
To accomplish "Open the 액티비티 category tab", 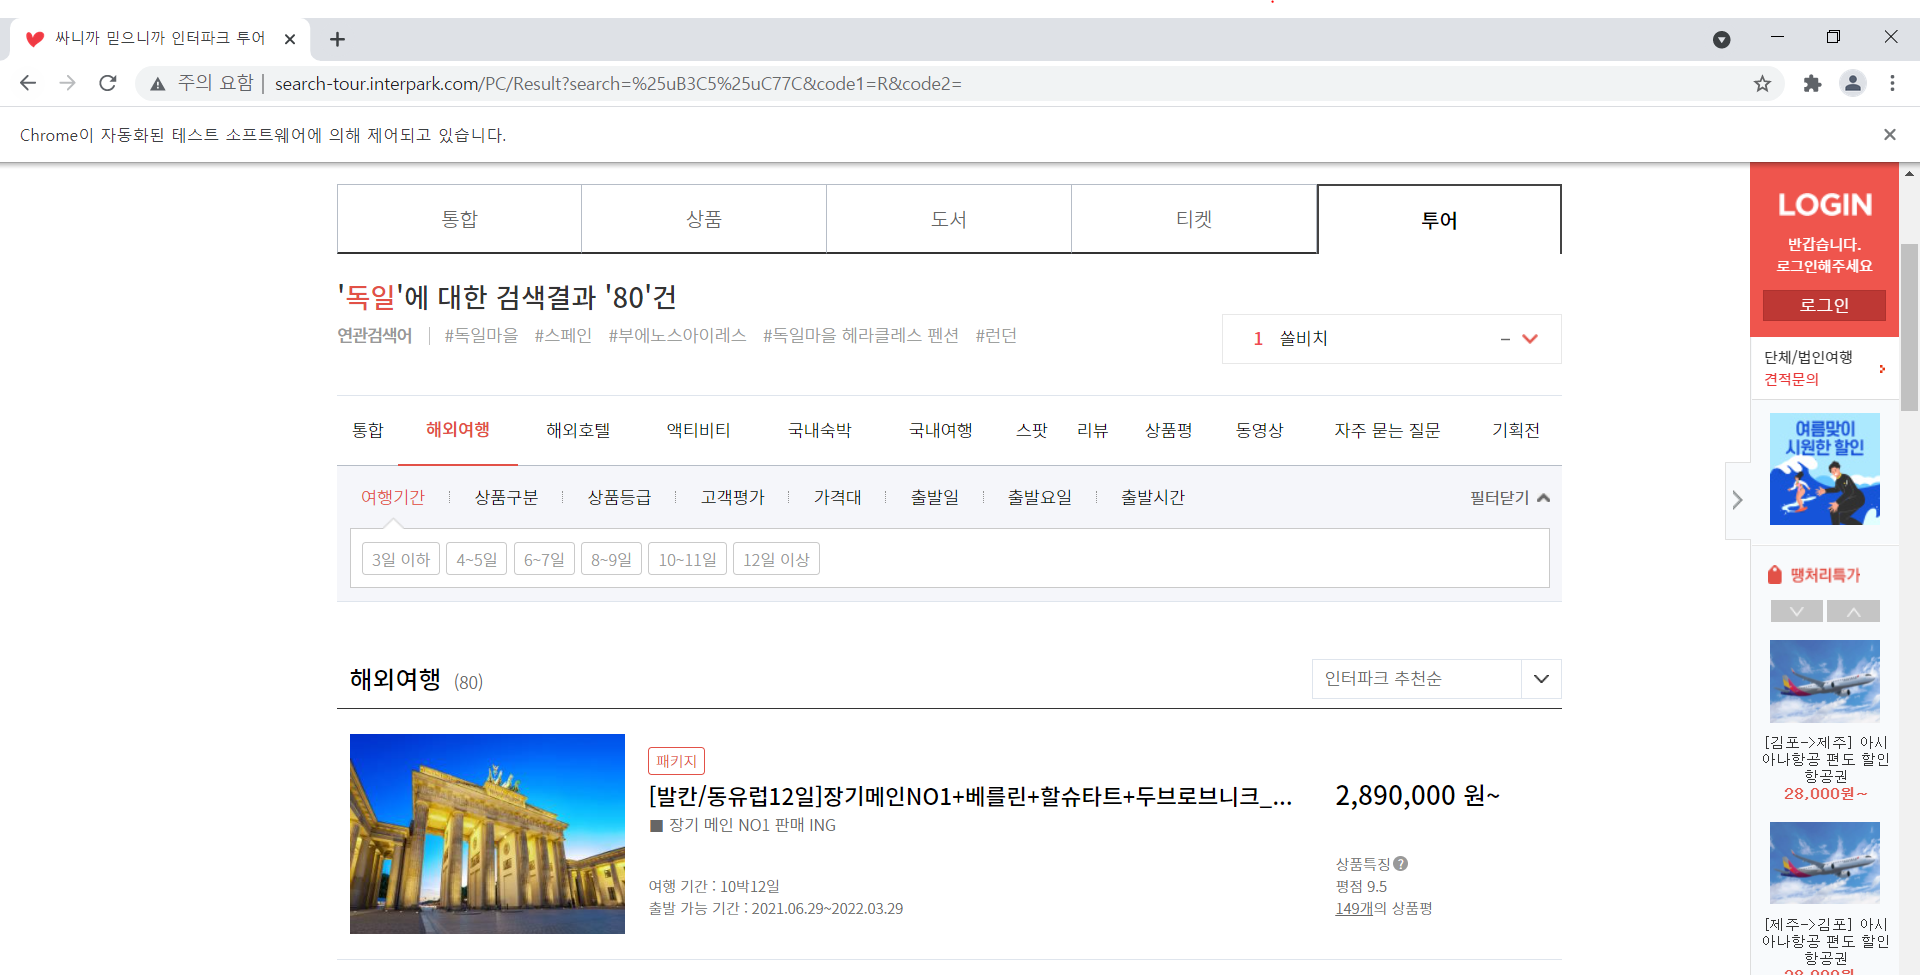I will [699, 431].
